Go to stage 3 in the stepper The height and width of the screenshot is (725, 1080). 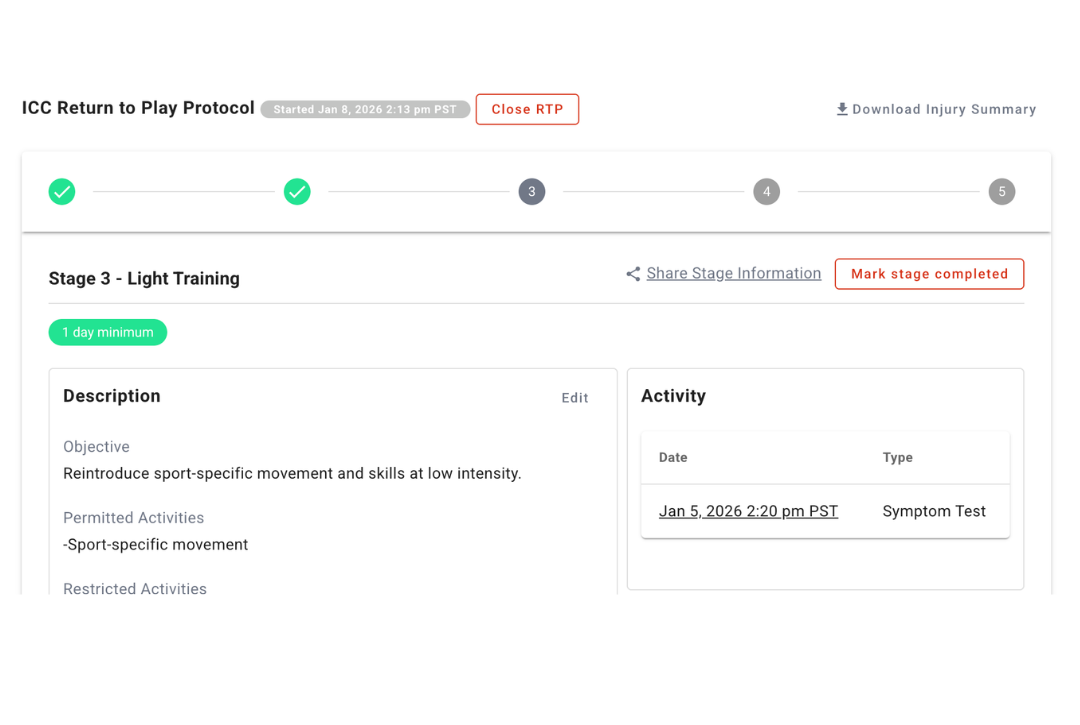click(532, 192)
